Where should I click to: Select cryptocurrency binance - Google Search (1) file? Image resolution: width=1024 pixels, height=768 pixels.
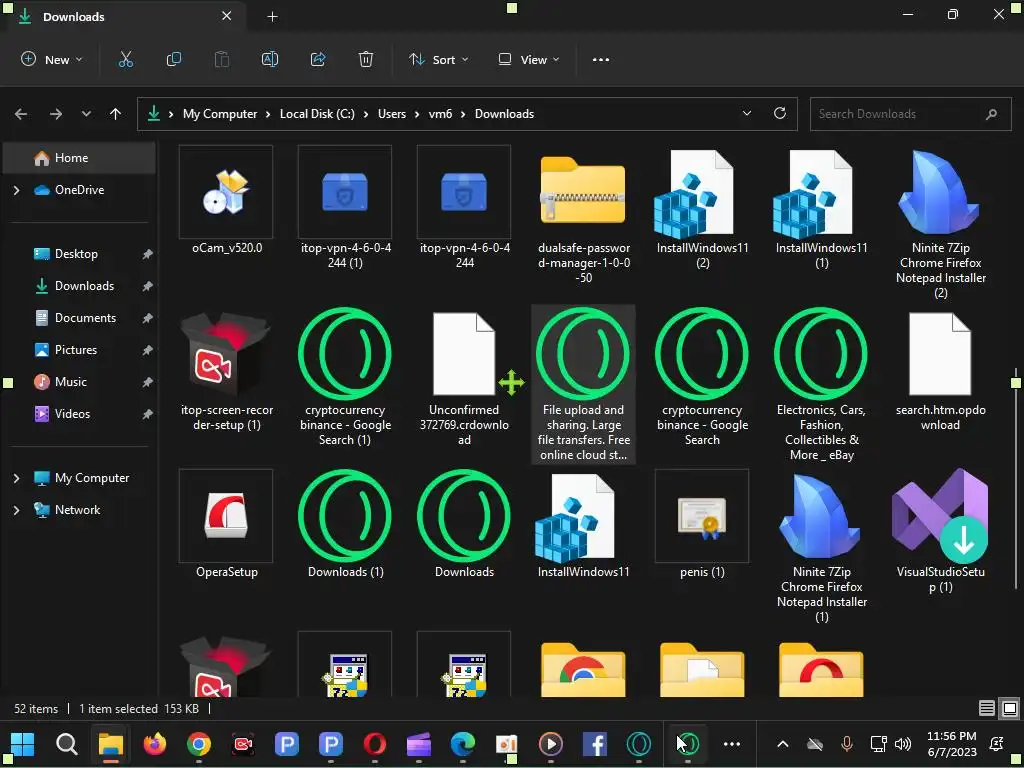[x=345, y=377]
